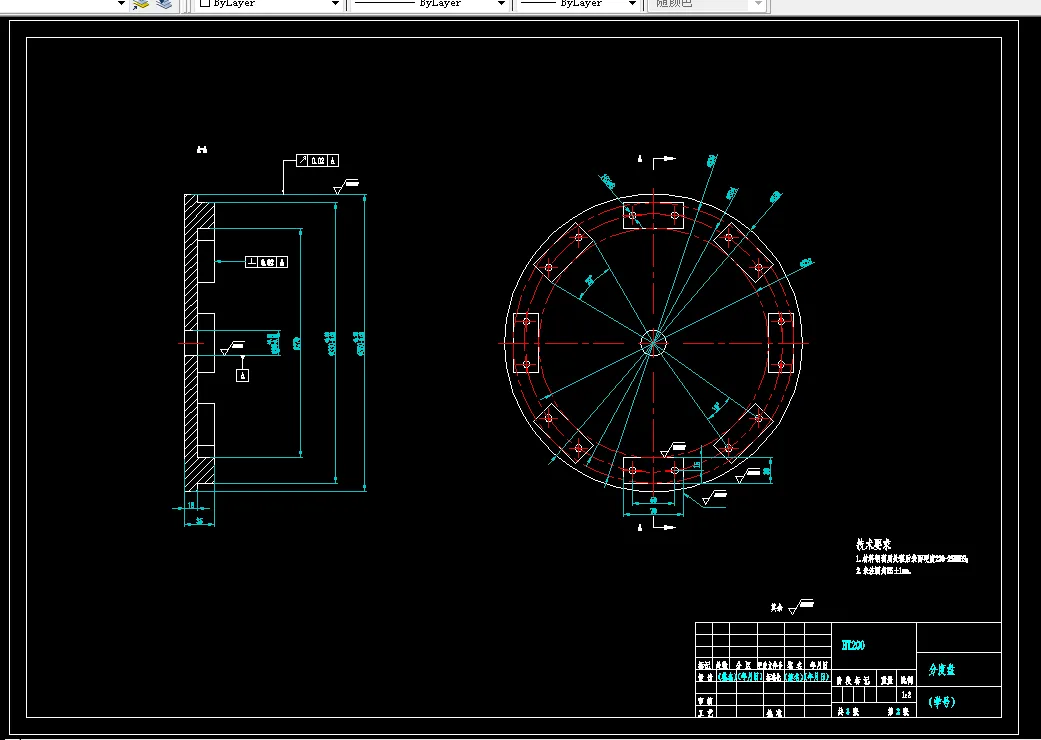
Task: Select the dimension value 35
Action: [199, 522]
